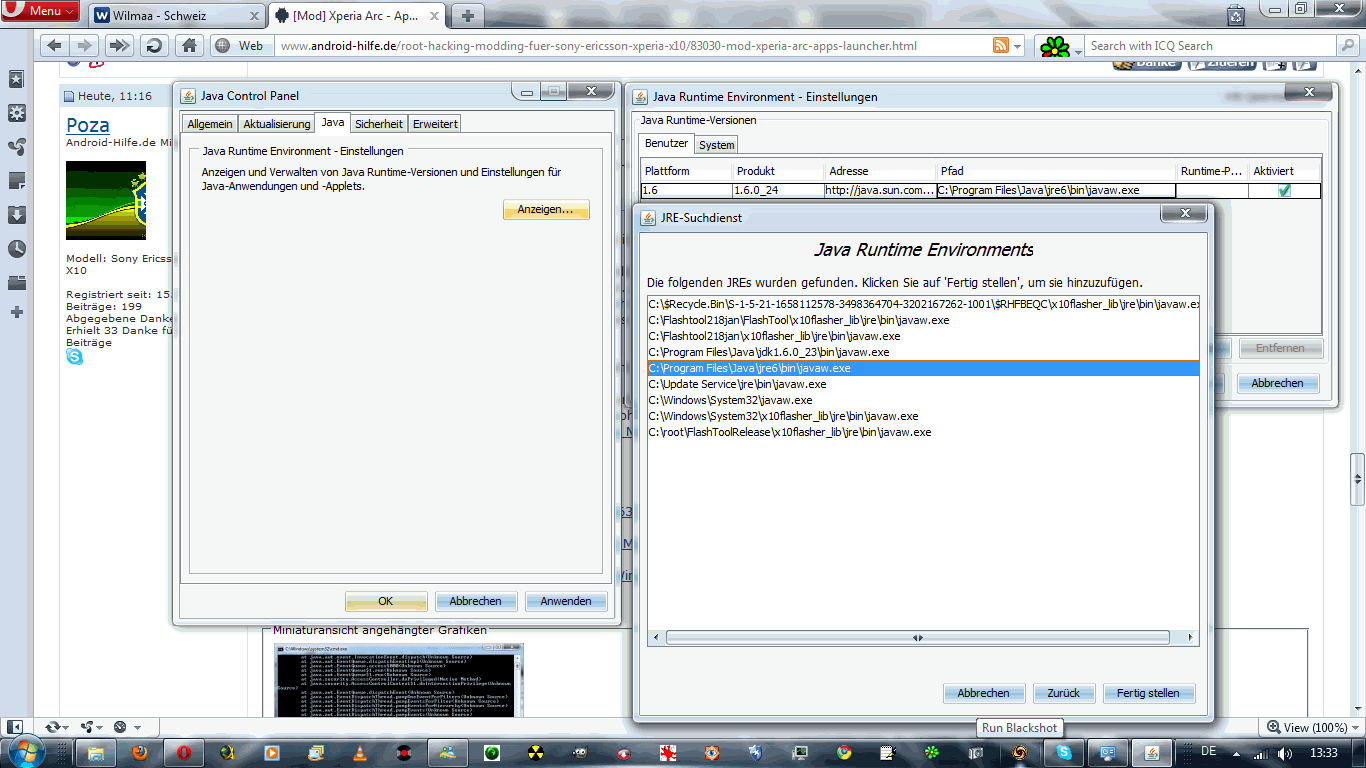Select C:\Windows\System32\javaw.exe entry
This screenshot has height=768, width=1366.
point(923,400)
